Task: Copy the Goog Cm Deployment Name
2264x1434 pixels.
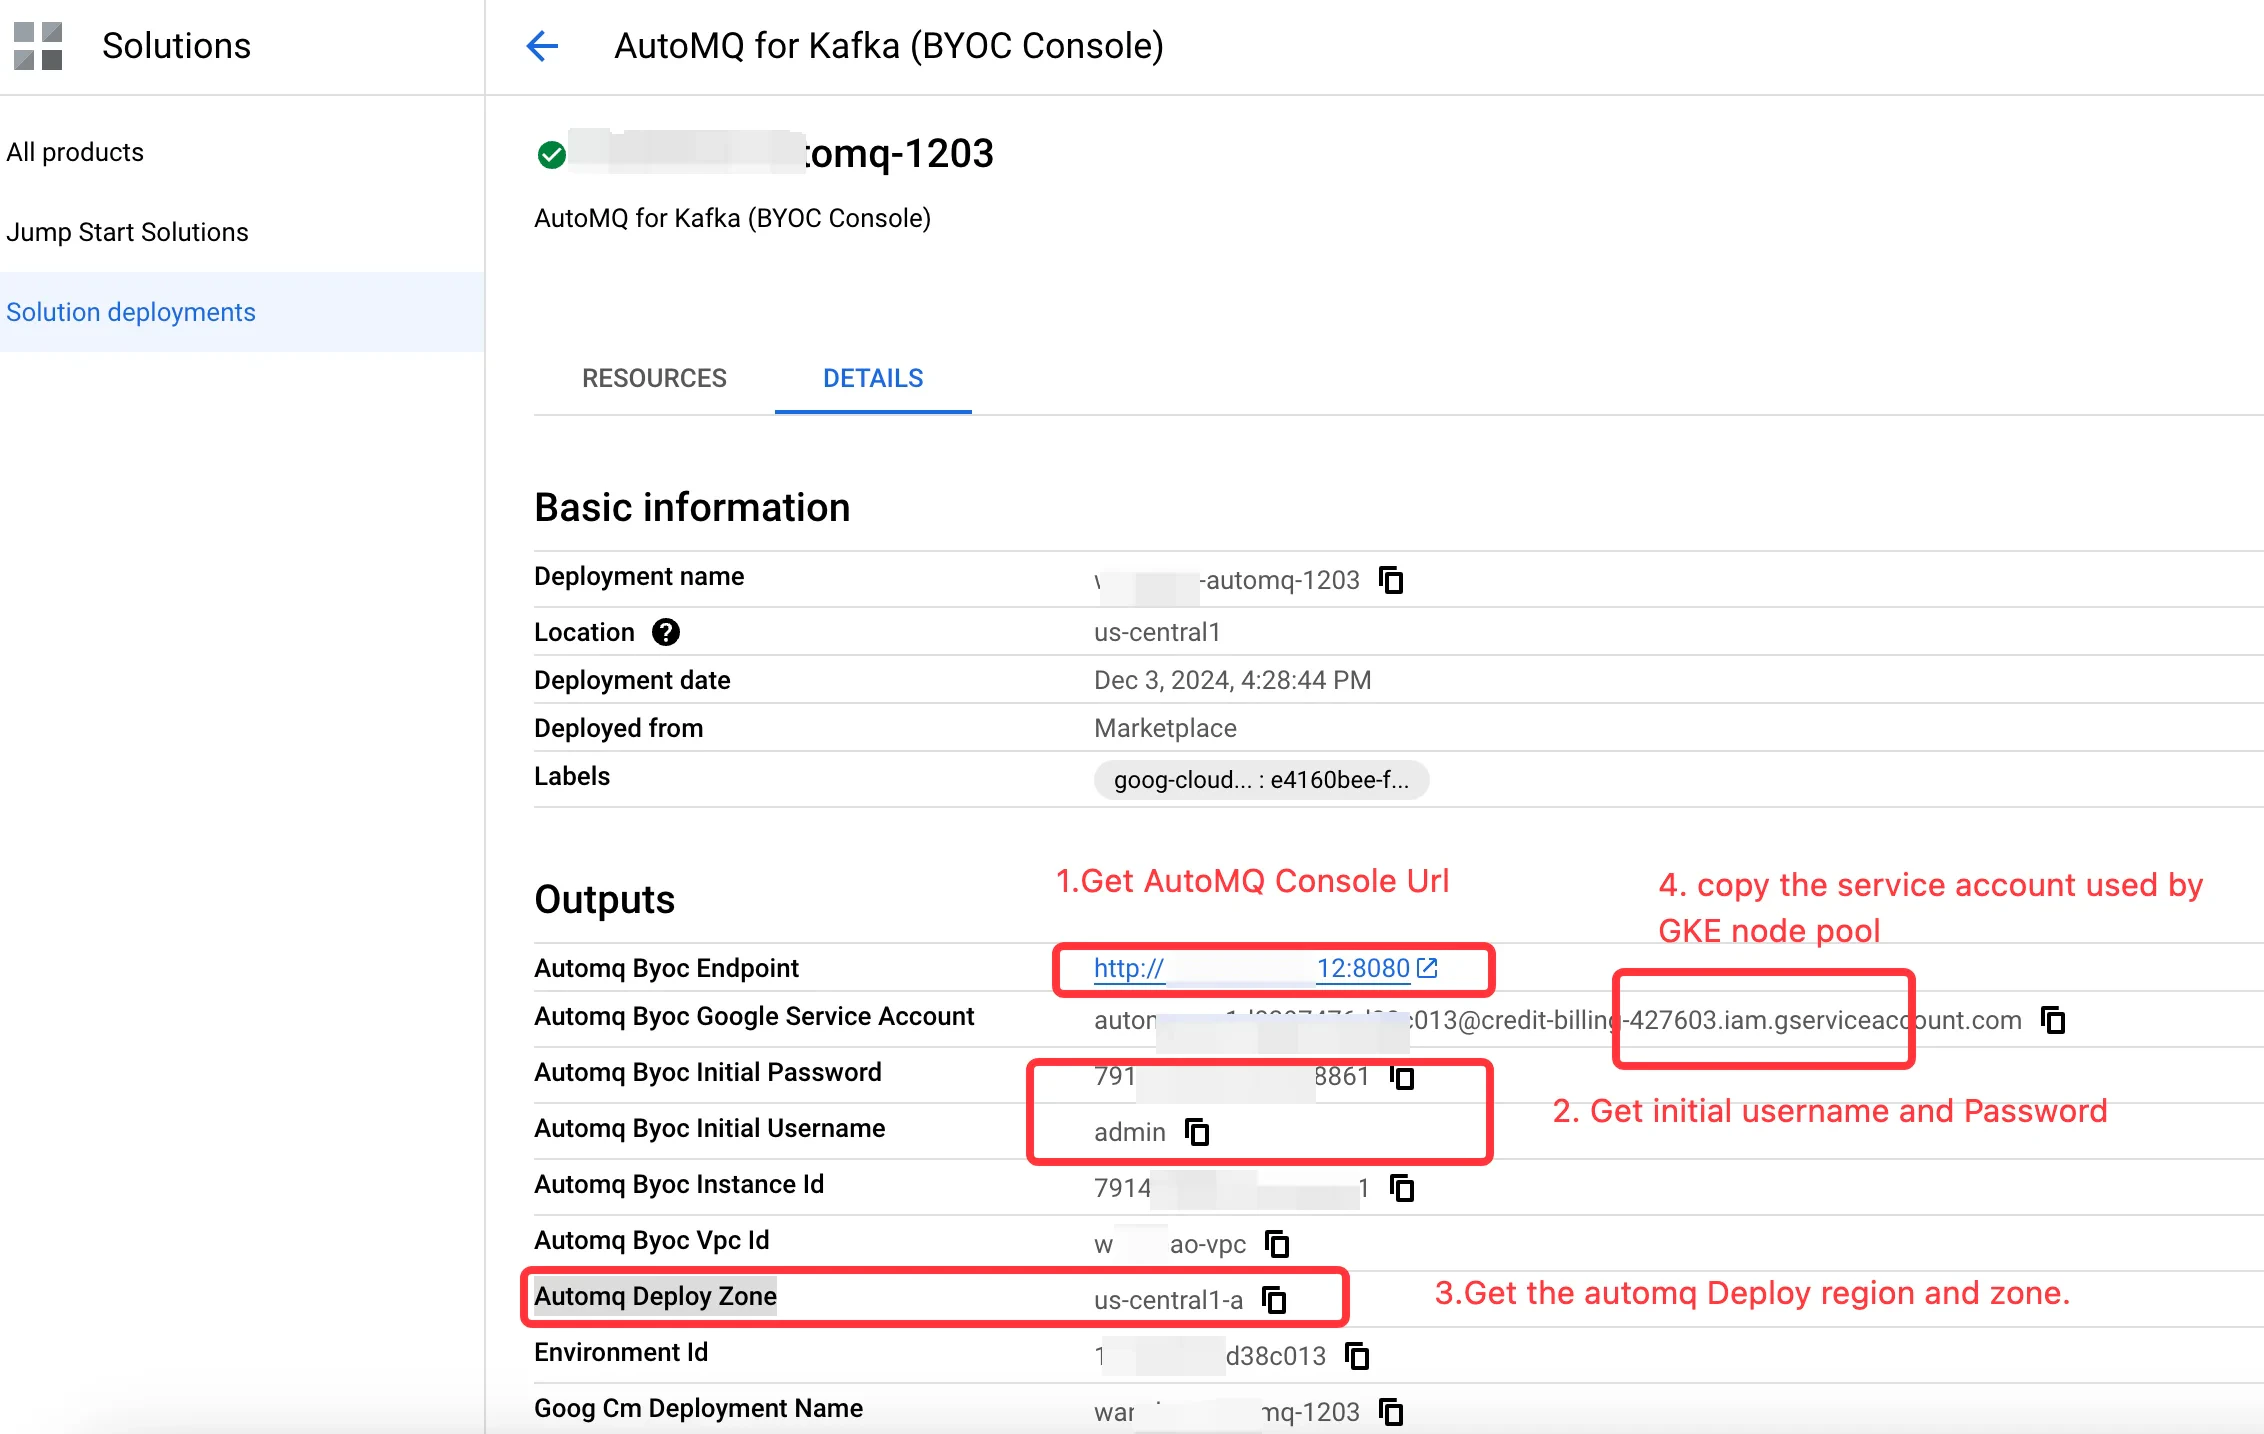Action: click(1391, 1412)
